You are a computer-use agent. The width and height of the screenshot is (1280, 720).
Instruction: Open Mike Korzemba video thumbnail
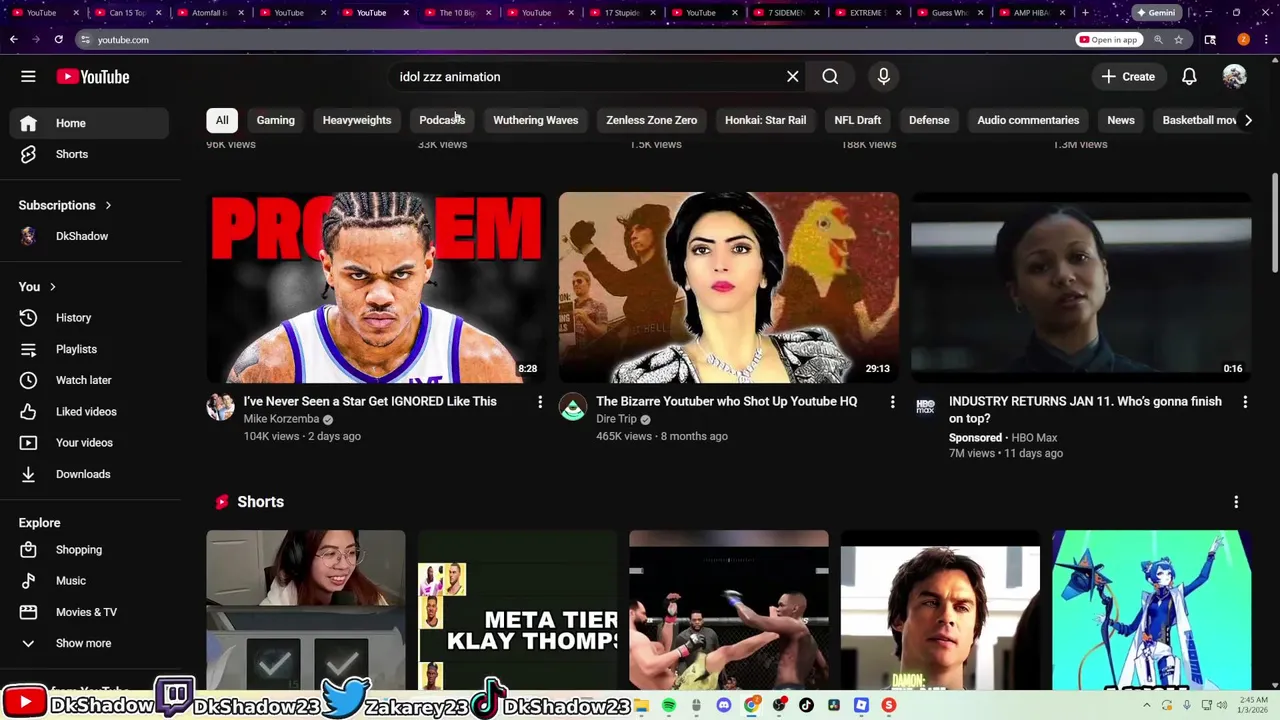pos(376,287)
